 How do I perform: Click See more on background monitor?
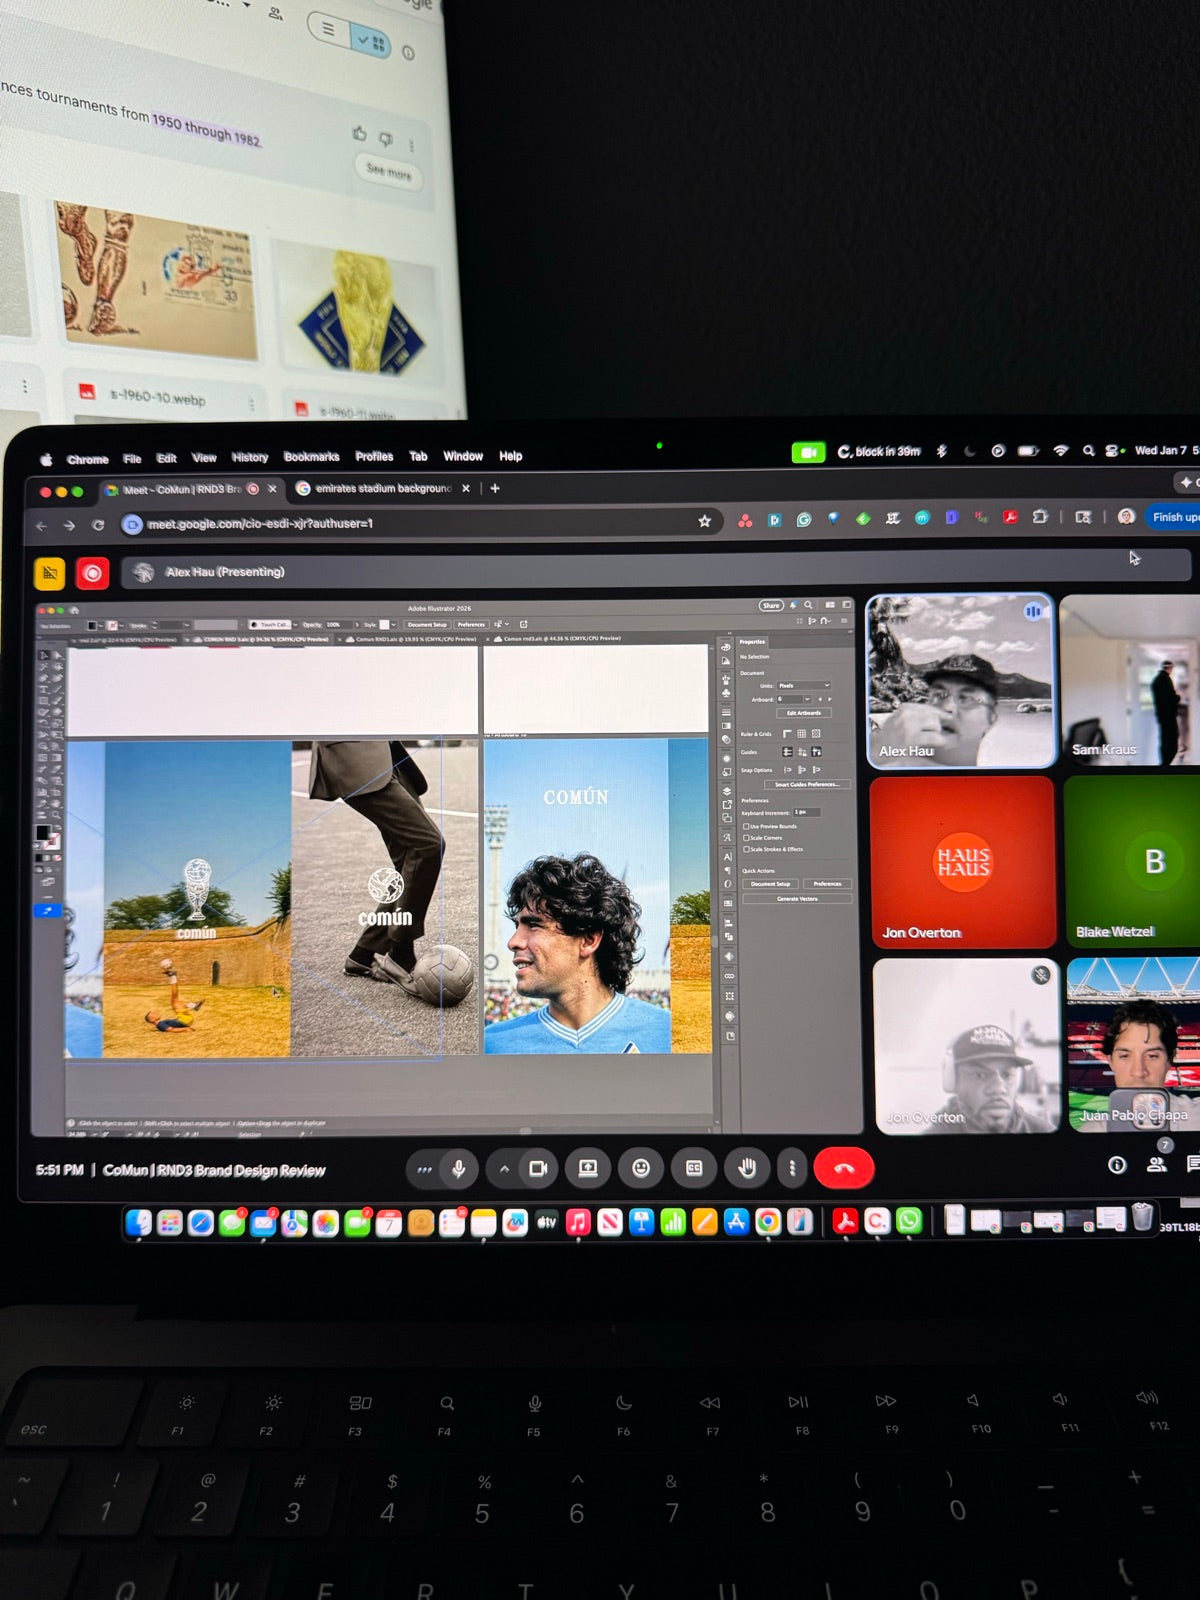(x=388, y=171)
